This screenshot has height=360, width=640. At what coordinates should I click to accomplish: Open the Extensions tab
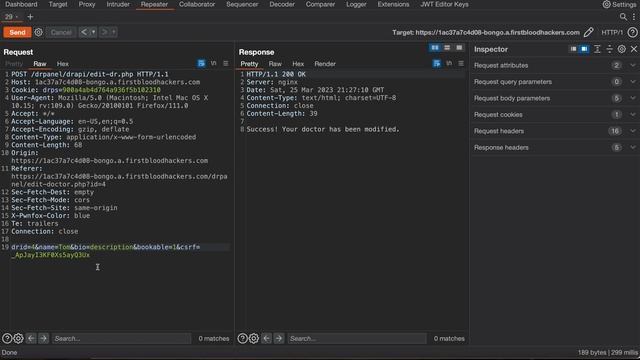[393, 4]
